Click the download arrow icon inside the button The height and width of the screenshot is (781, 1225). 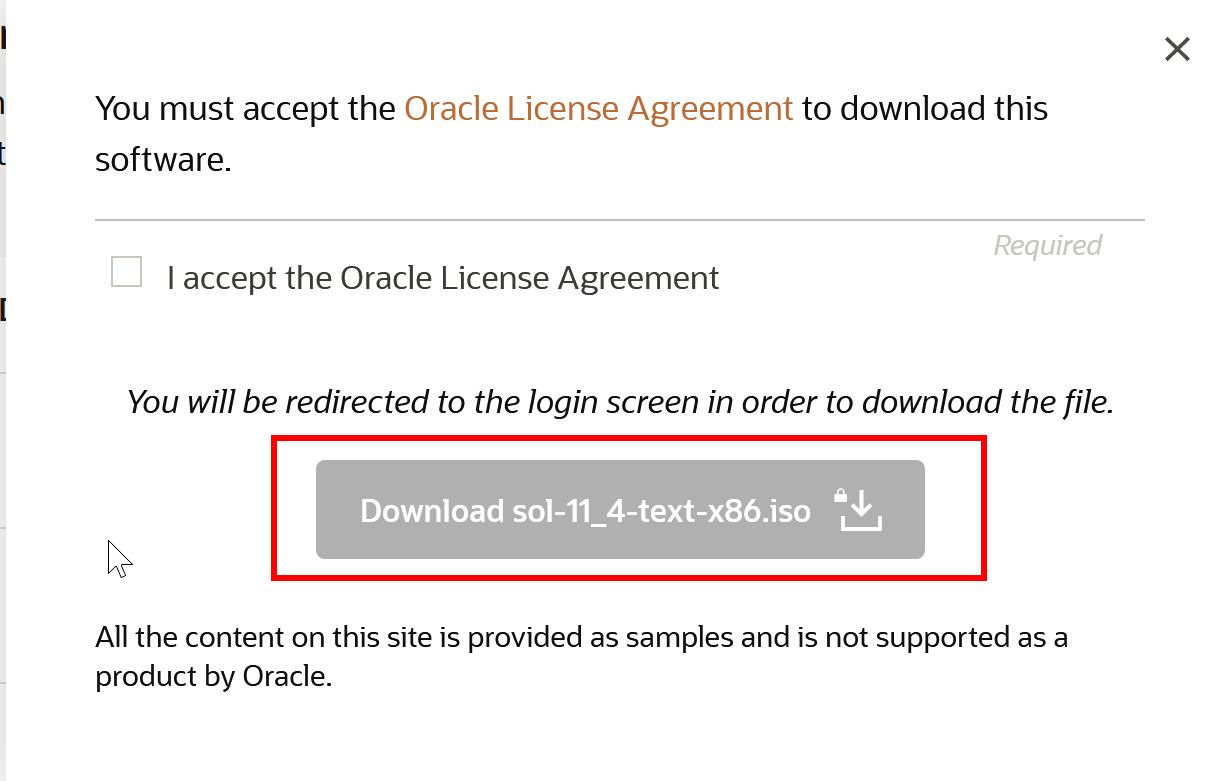(x=861, y=511)
